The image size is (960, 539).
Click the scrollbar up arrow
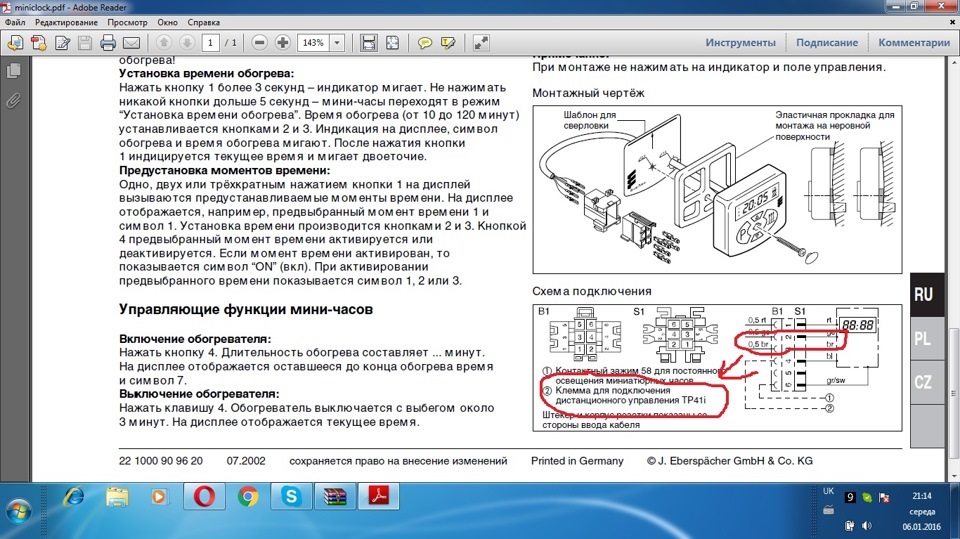click(x=954, y=62)
